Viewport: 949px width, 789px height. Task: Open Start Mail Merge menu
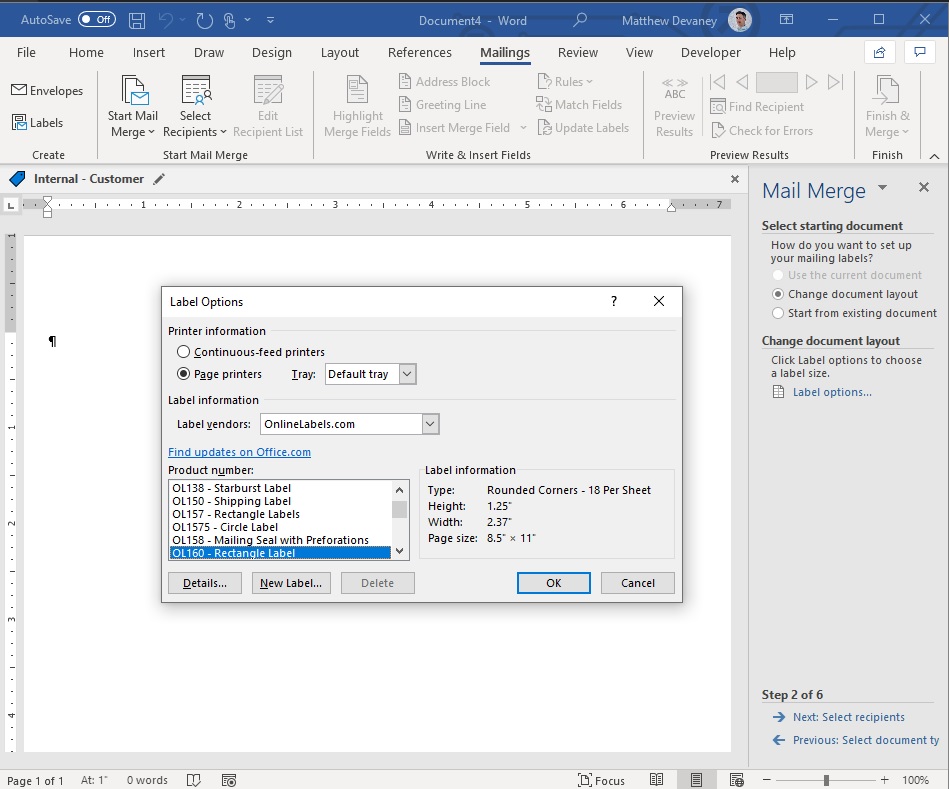point(133,106)
